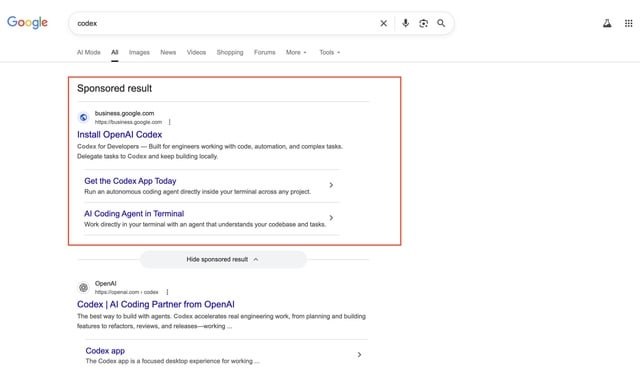Click the magnifying glass search icon
The image size is (640, 371).
[441, 23]
